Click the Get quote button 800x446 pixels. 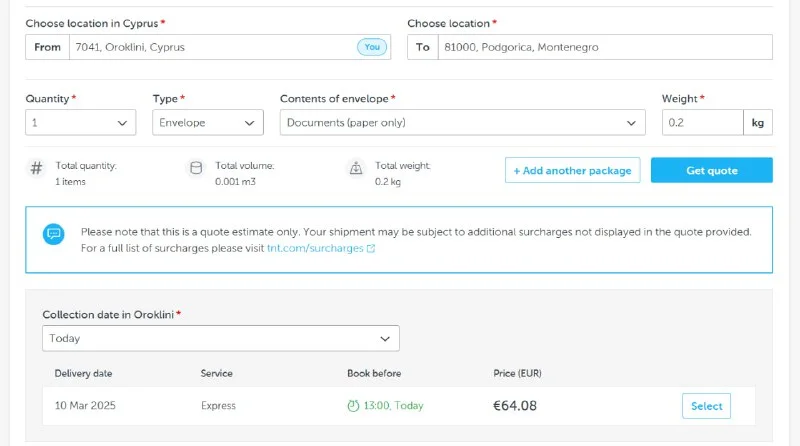click(x=711, y=170)
